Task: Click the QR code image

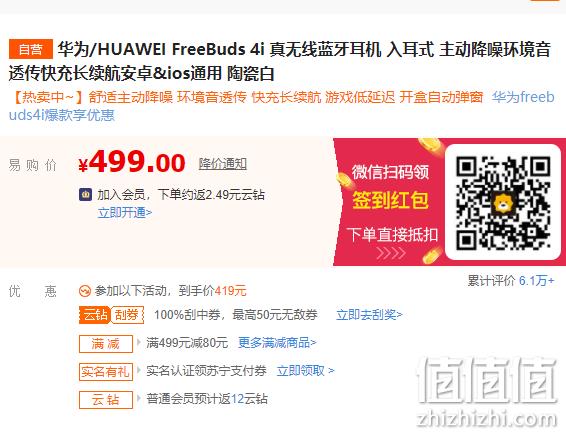Action: tap(503, 202)
